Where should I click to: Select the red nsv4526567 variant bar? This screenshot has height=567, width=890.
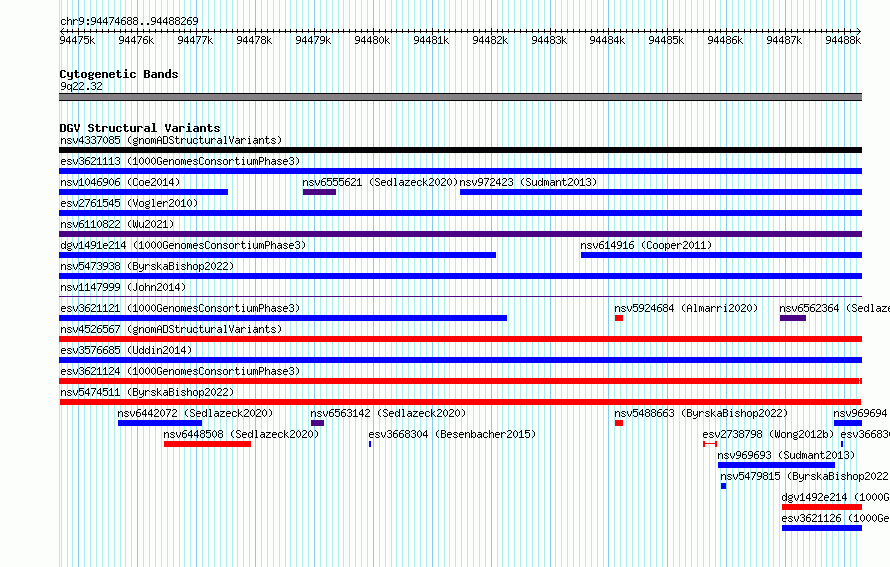(460, 339)
